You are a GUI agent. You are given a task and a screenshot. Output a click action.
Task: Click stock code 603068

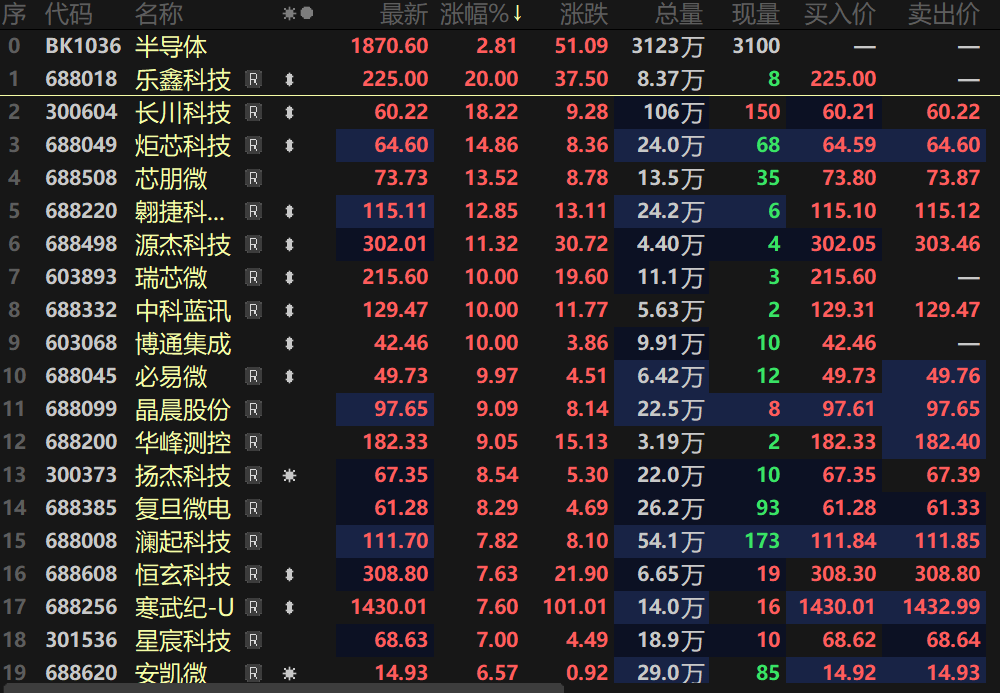click(x=82, y=343)
